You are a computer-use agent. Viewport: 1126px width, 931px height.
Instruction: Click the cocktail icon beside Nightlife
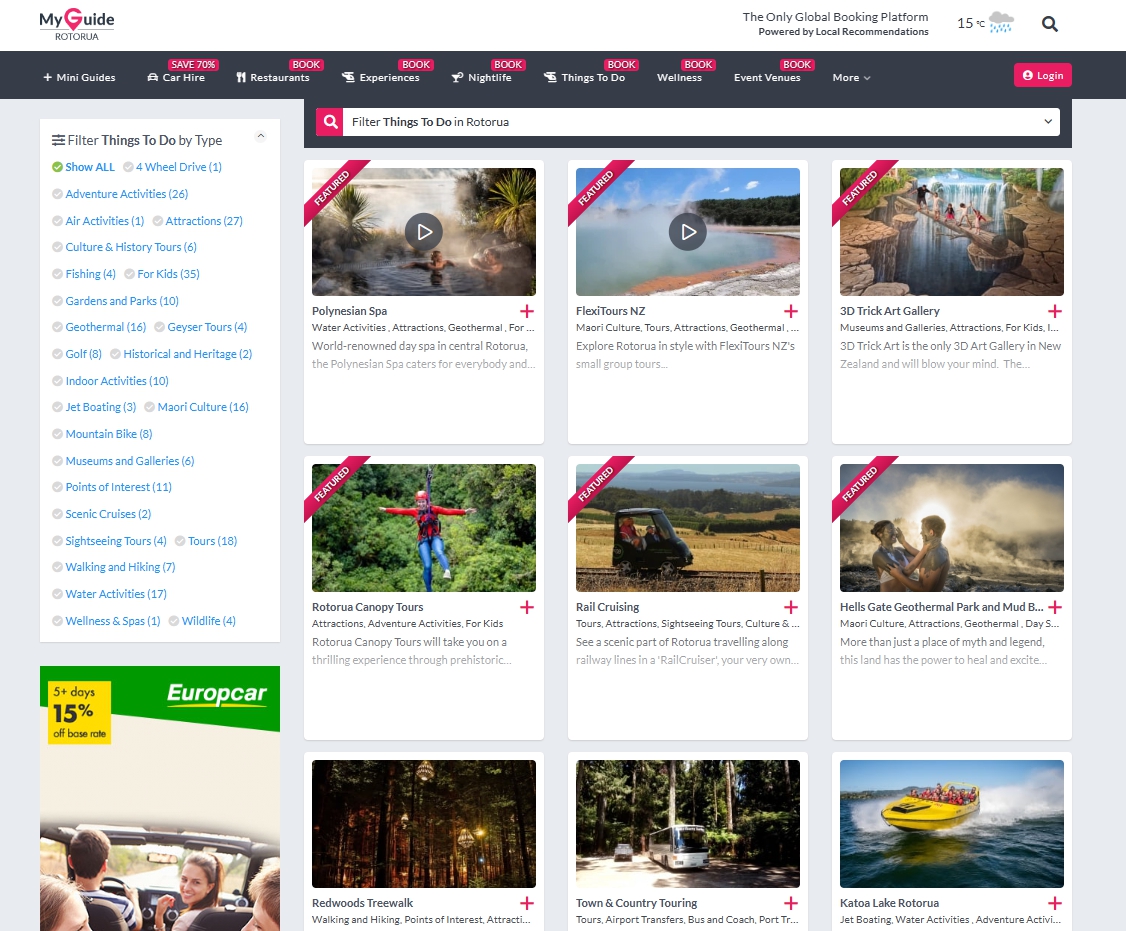(x=457, y=78)
